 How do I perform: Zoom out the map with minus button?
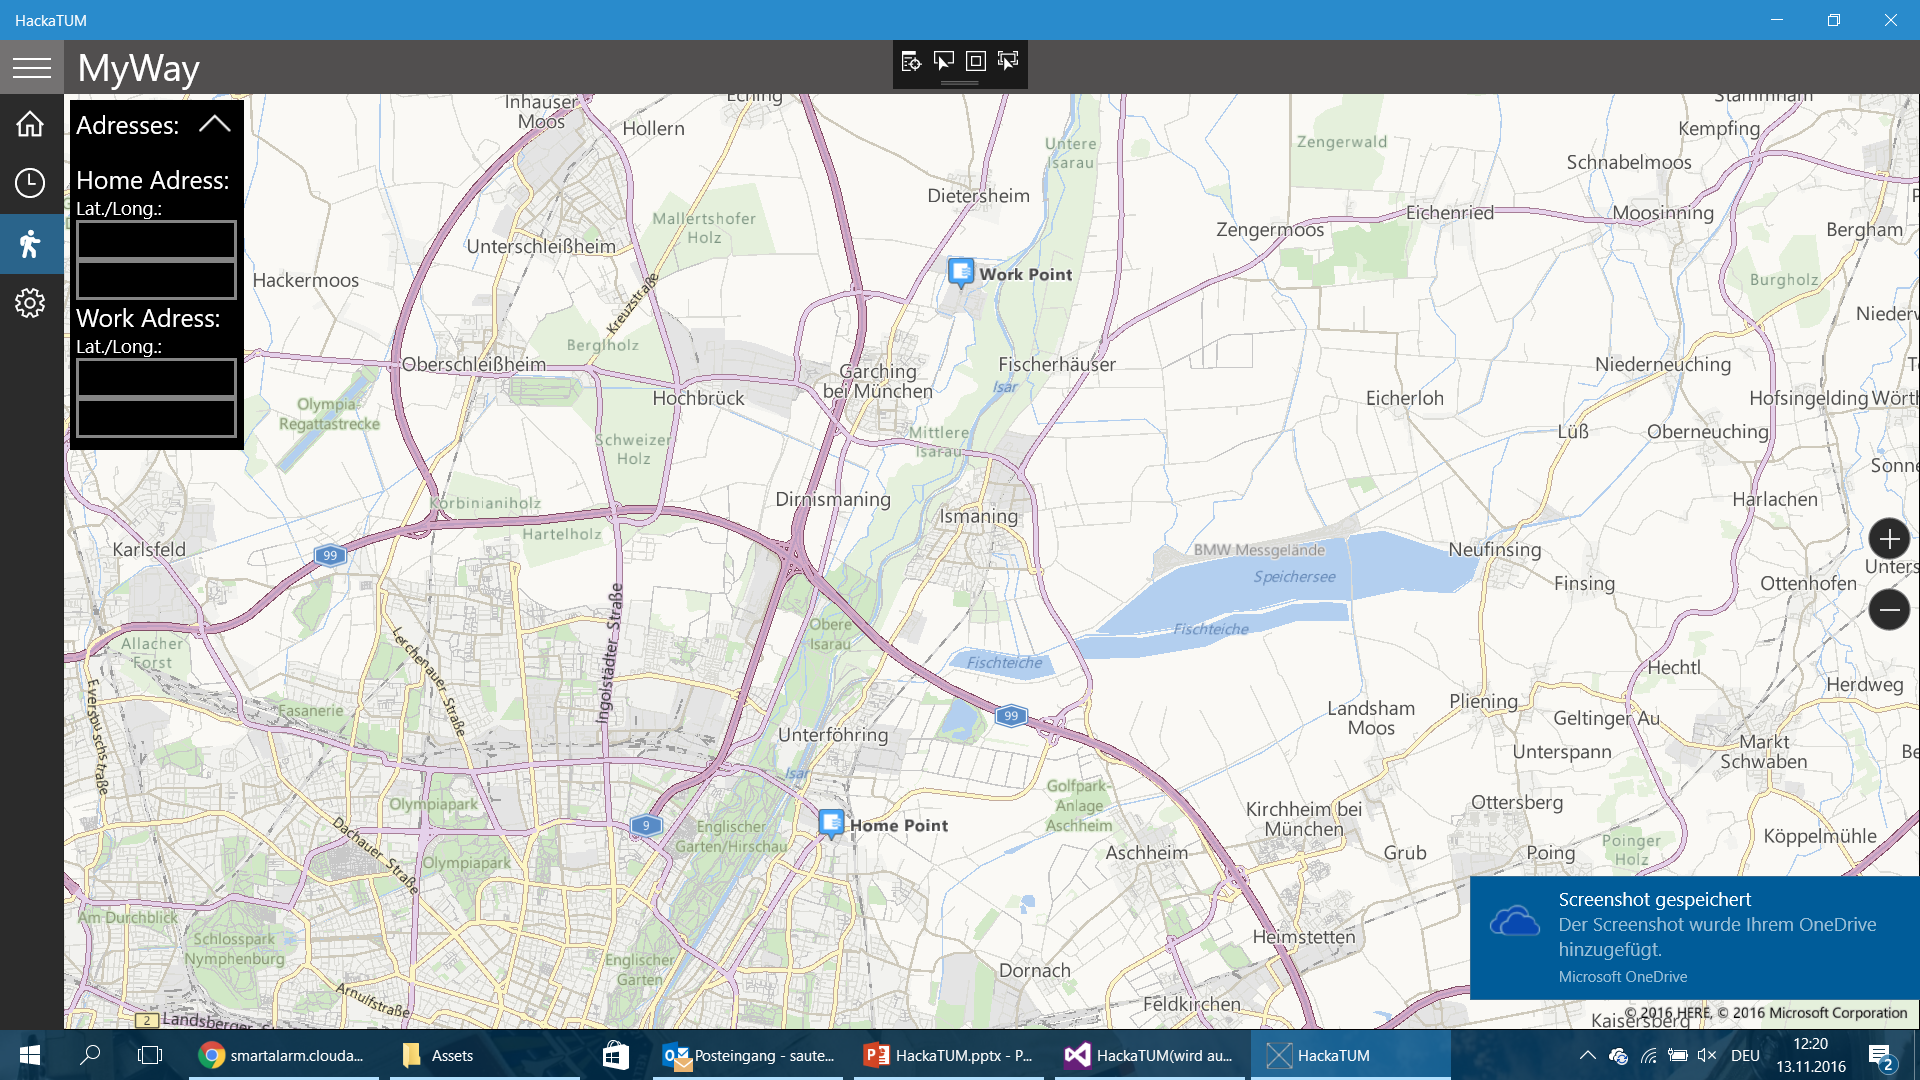1889,609
